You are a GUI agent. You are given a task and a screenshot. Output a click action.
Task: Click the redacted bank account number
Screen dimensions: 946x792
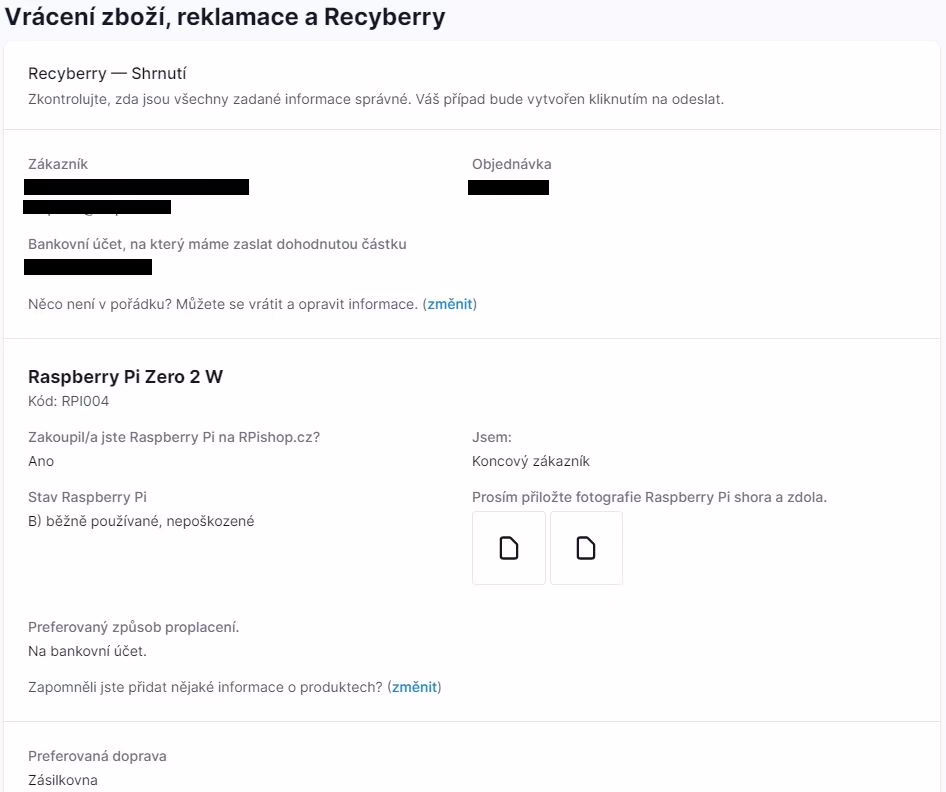[88, 267]
